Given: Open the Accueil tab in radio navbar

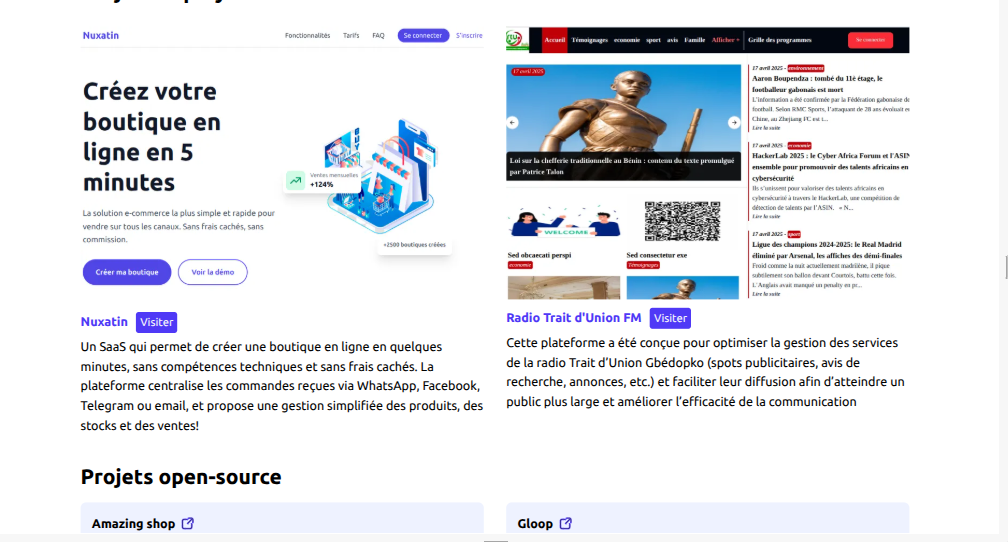Looking at the screenshot, I should (554, 40).
